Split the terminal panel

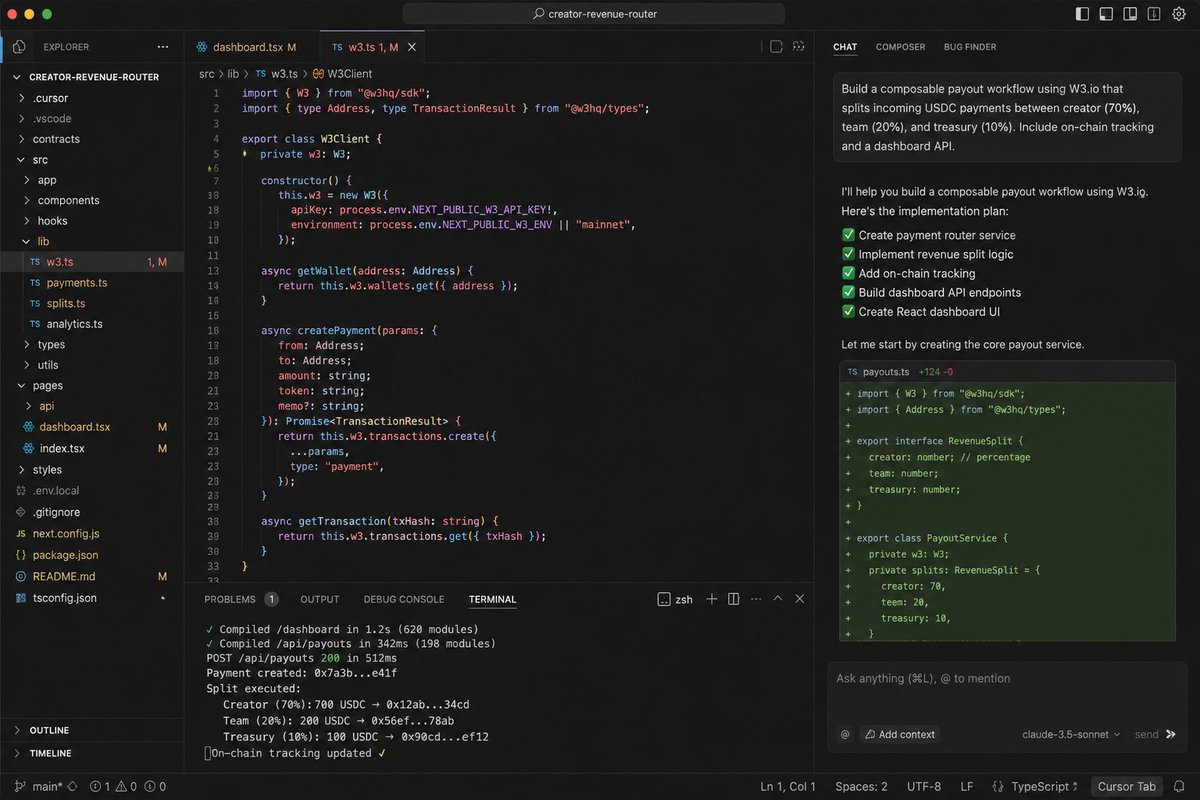click(734, 599)
